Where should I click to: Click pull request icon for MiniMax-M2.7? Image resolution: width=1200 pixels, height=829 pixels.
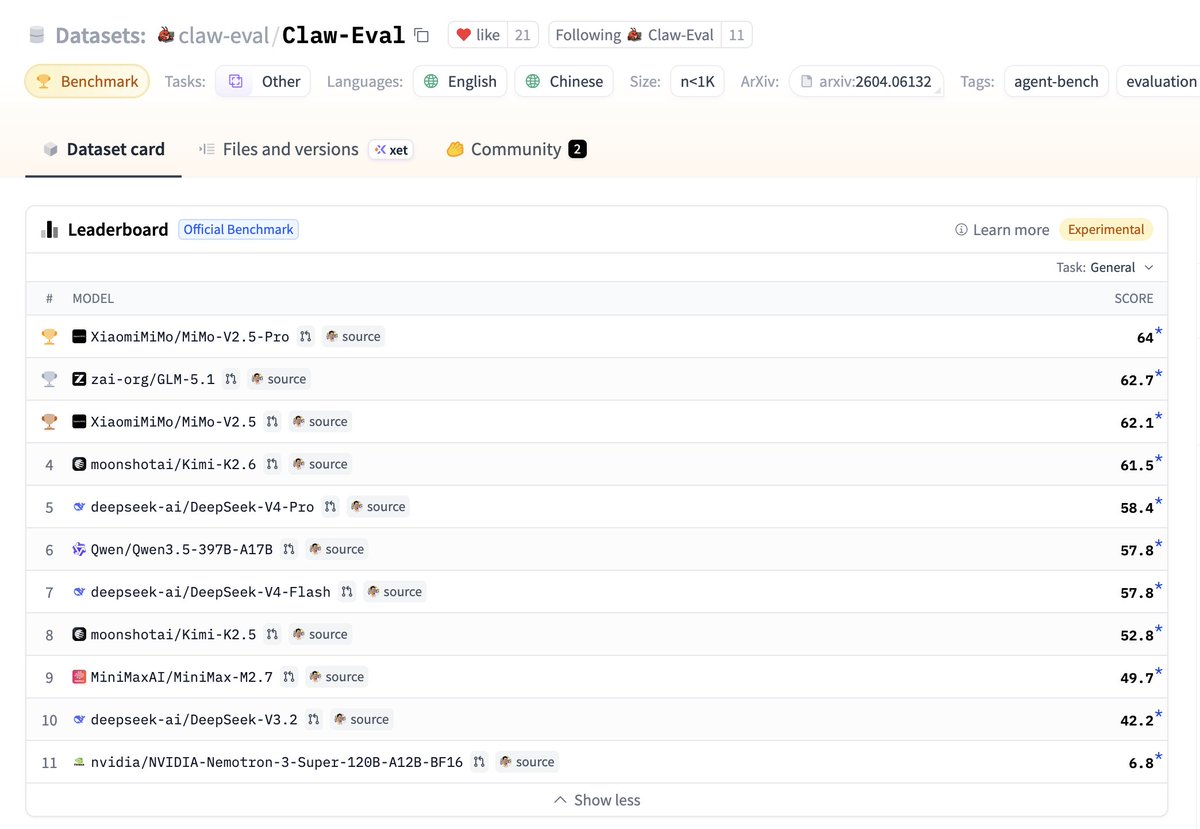[289, 677]
